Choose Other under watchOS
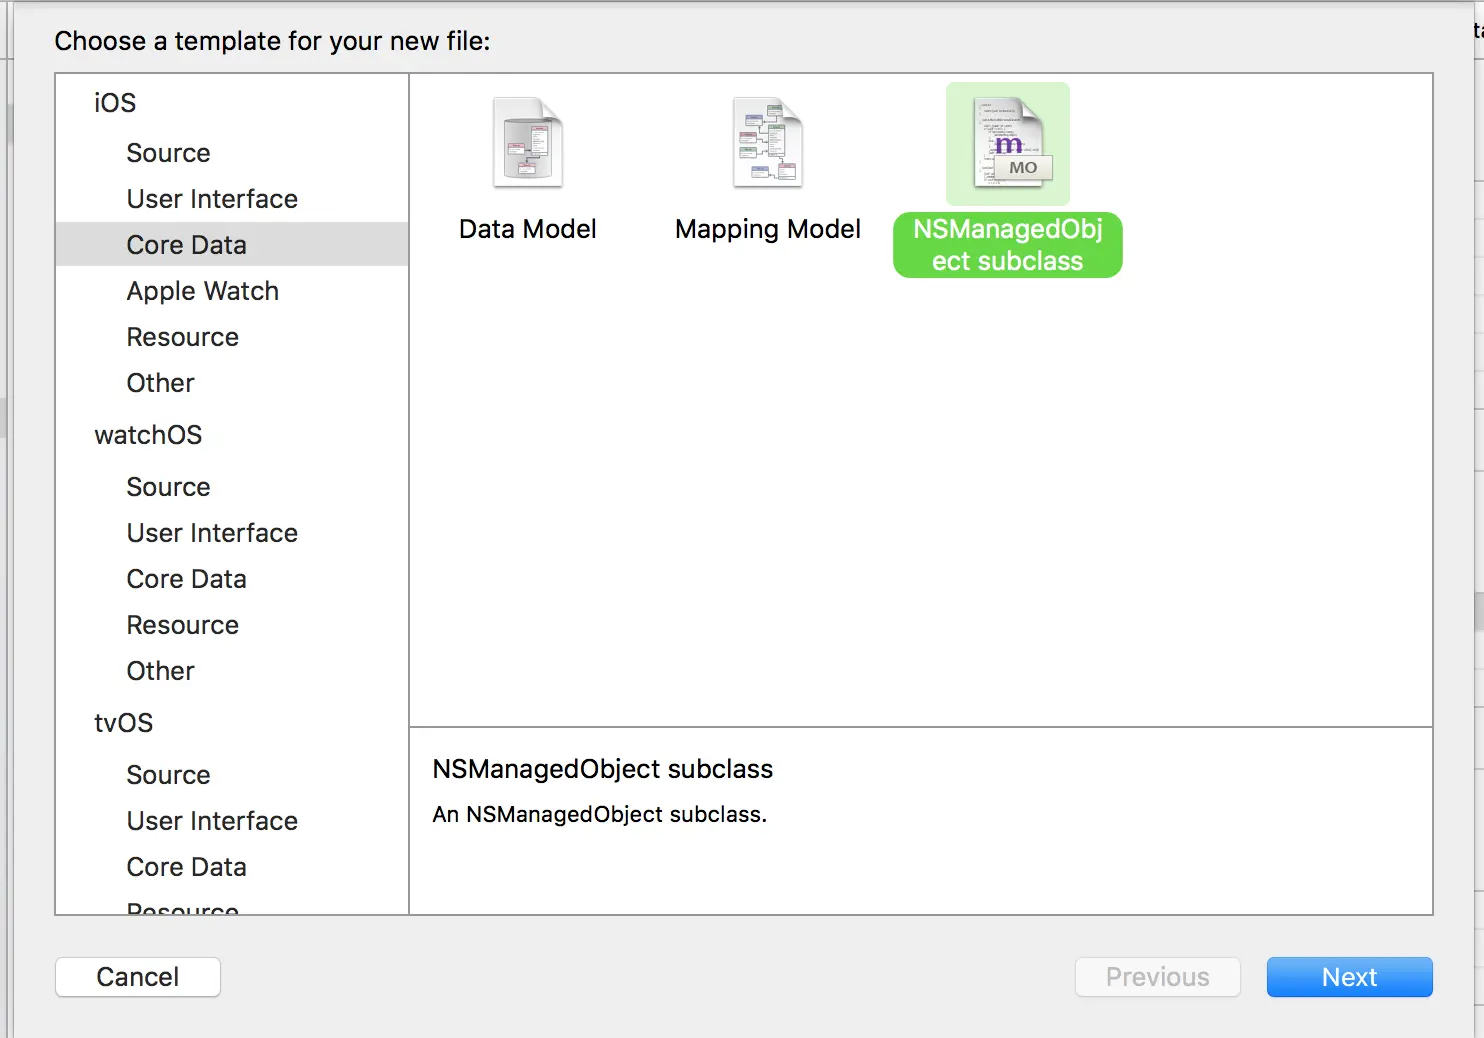 click(161, 671)
